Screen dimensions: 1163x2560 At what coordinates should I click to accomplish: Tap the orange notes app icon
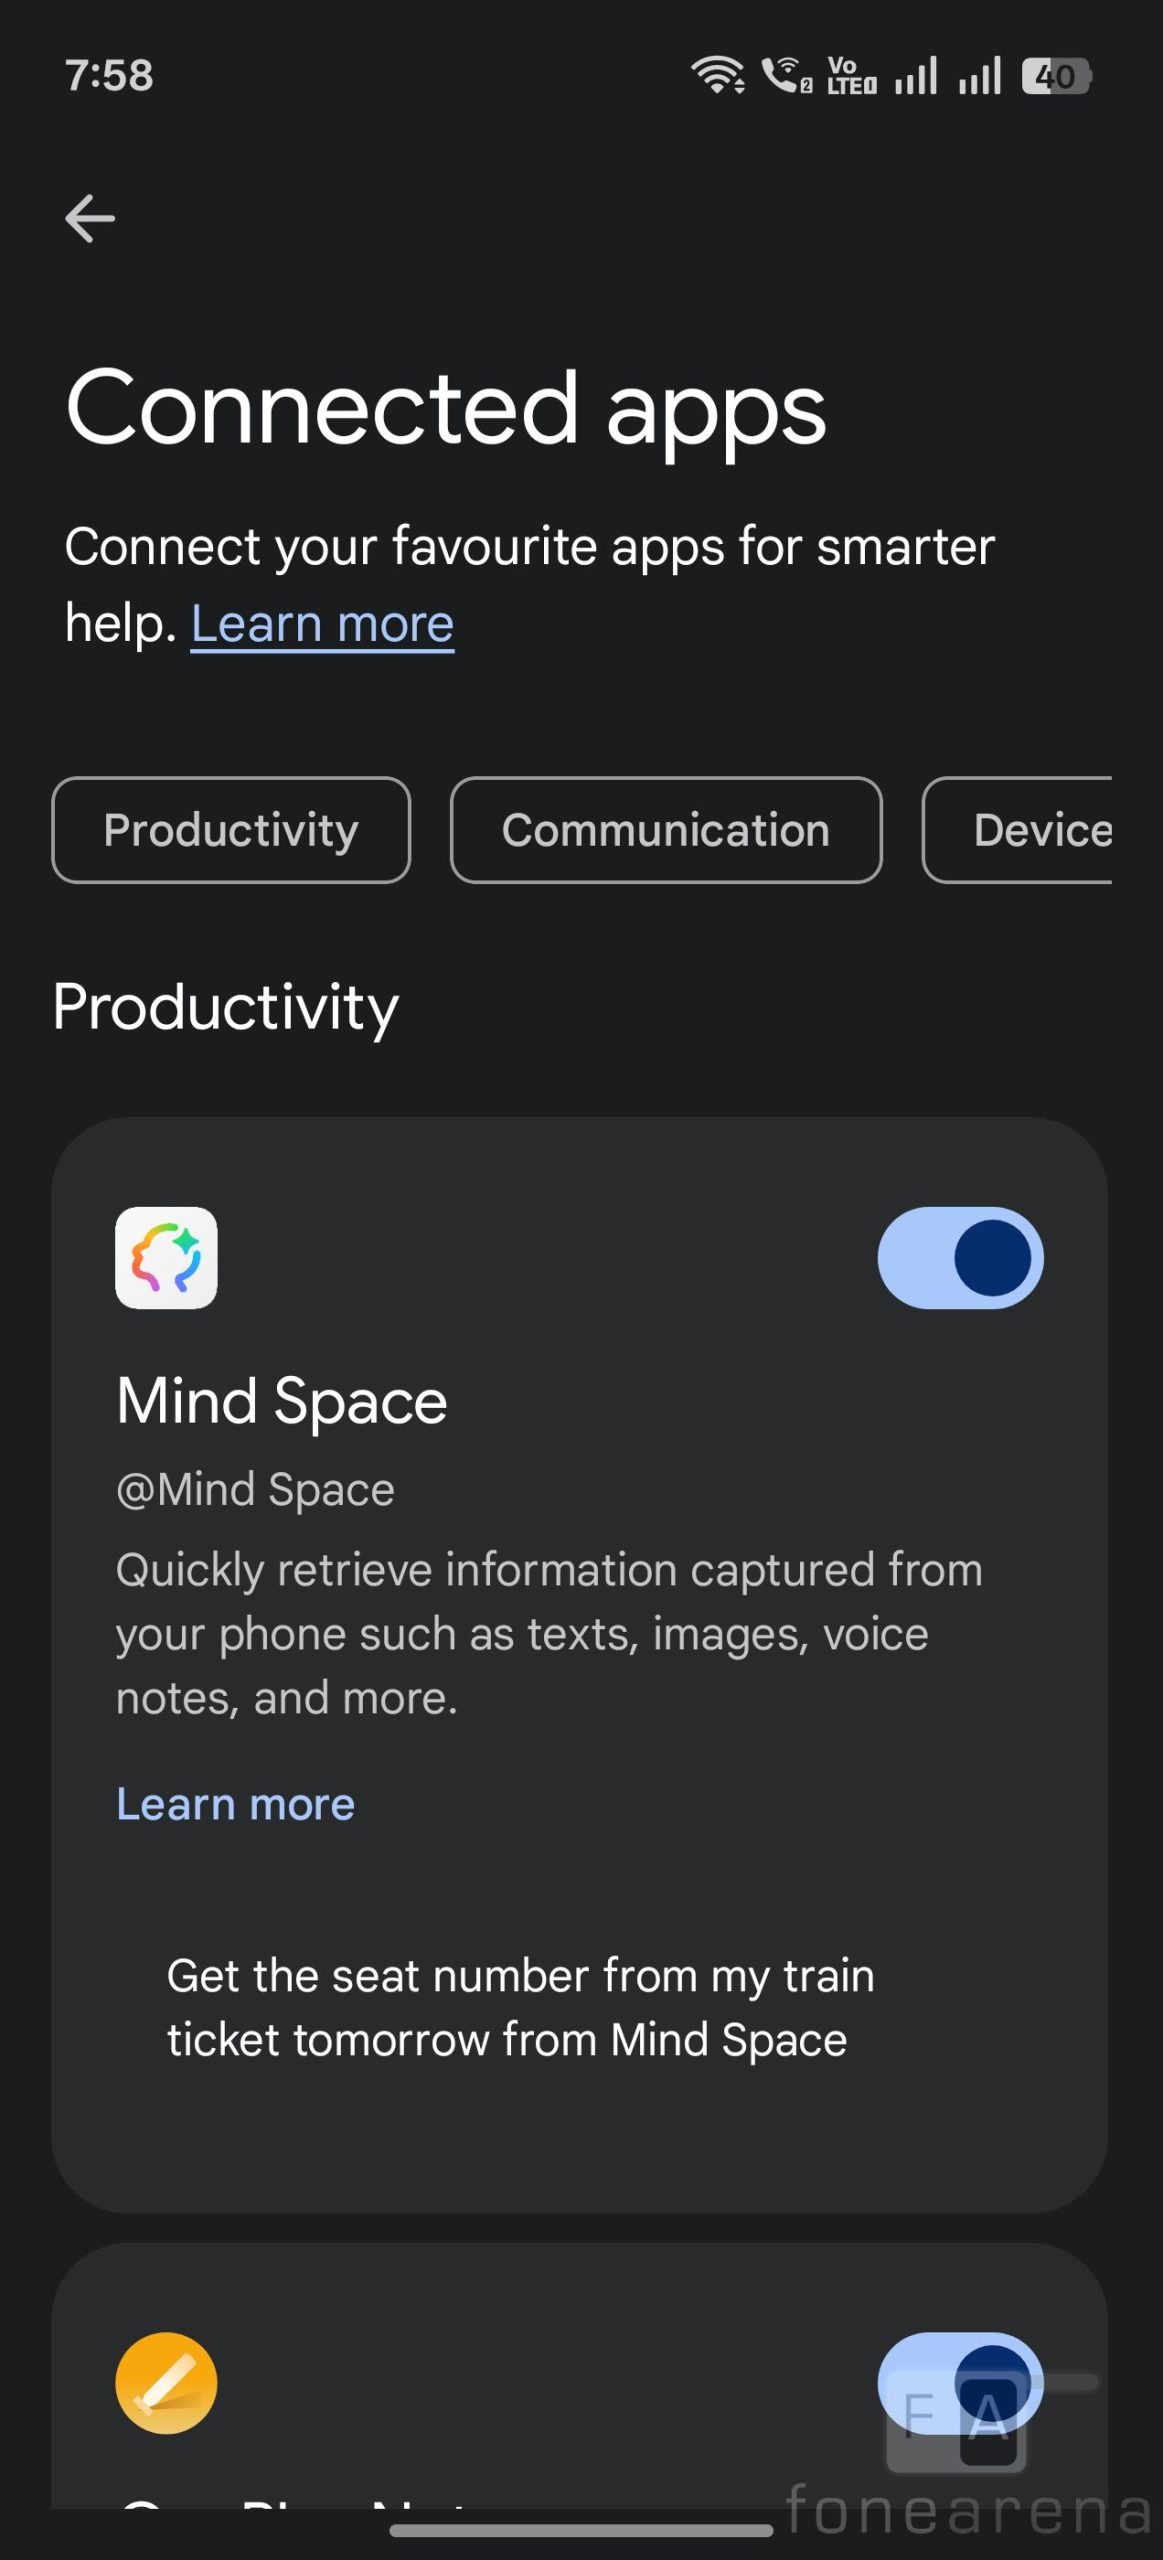click(x=166, y=2383)
